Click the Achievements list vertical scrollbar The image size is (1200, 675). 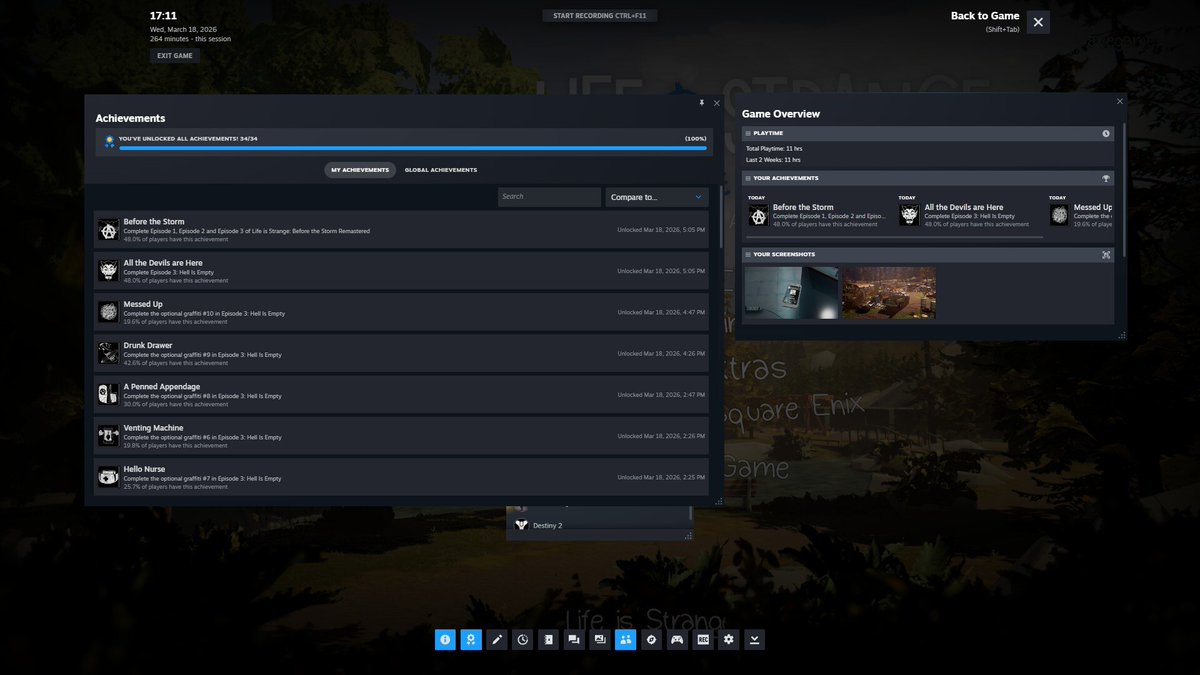click(x=720, y=216)
